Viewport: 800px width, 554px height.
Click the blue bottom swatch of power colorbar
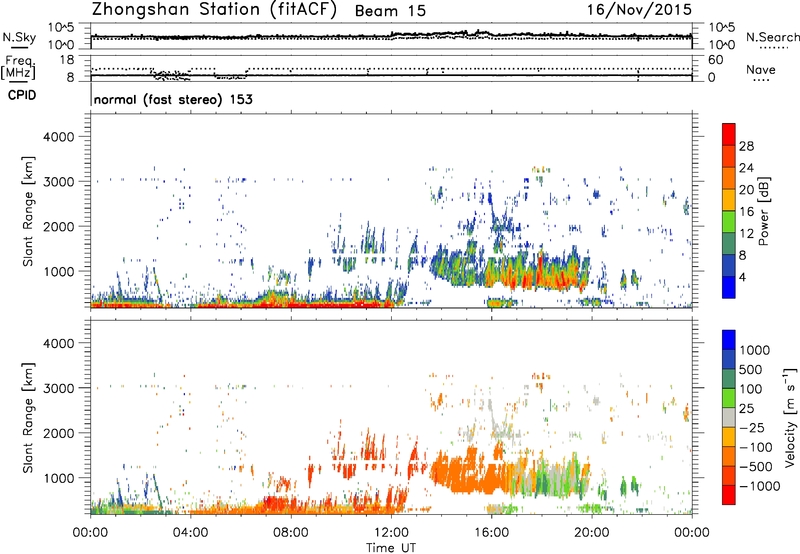click(729, 287)
